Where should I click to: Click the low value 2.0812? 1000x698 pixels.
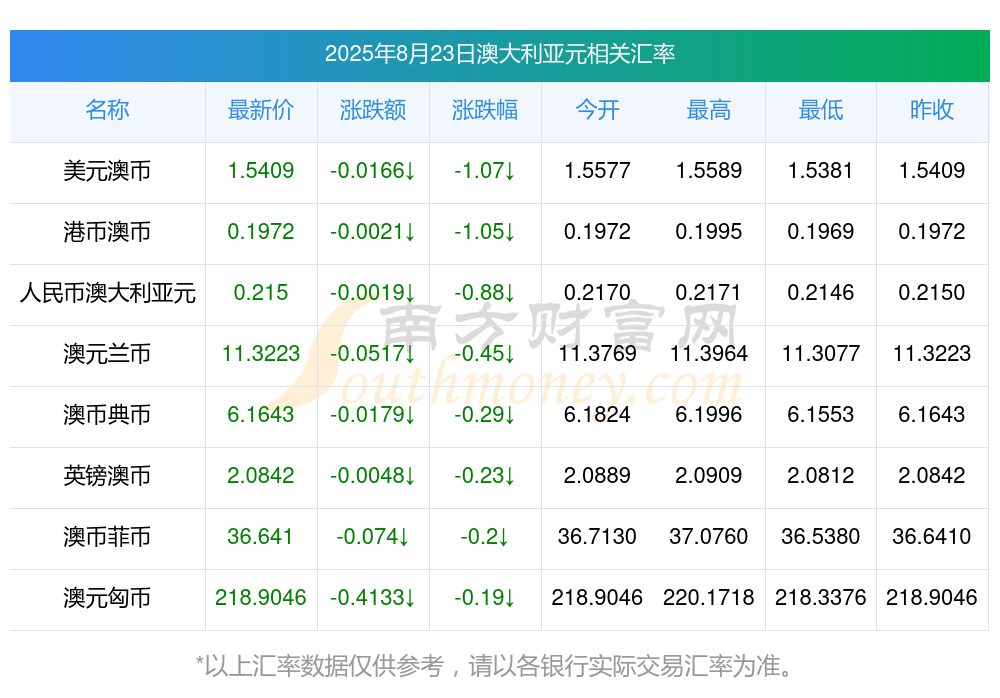pos(821,476)
